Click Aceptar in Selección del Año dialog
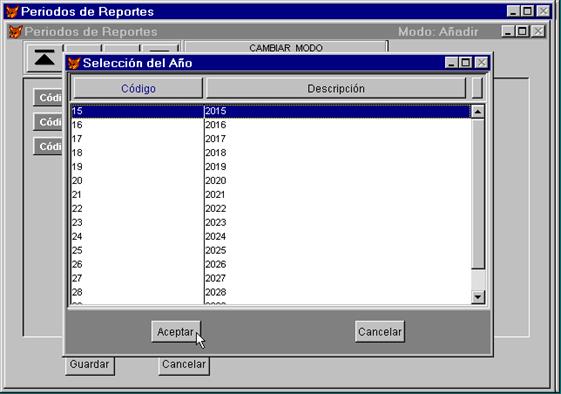The image size is (561, 394). [176, 331]
